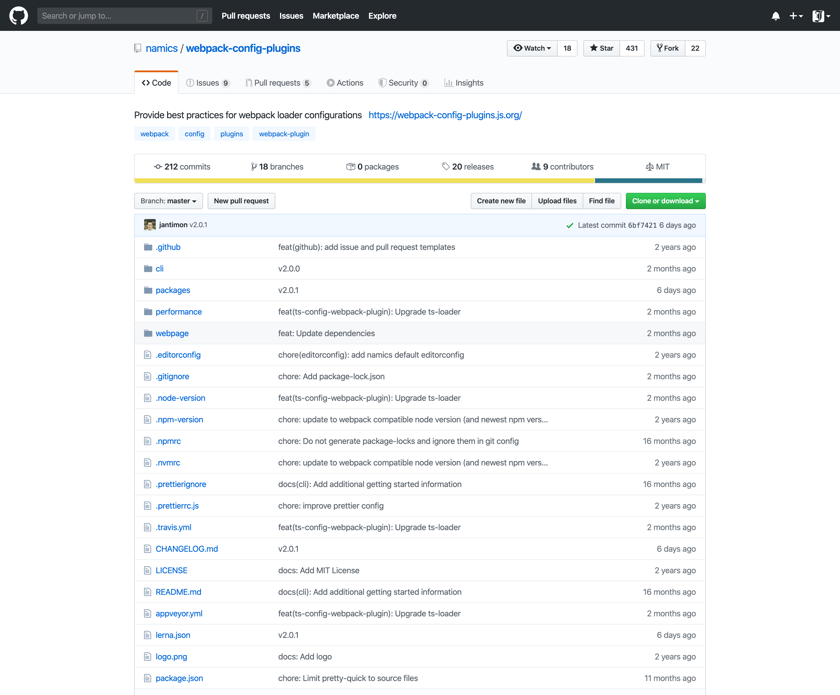Click the cli folder icon
This screenshot has width=840, height=695.
(148, 268)
